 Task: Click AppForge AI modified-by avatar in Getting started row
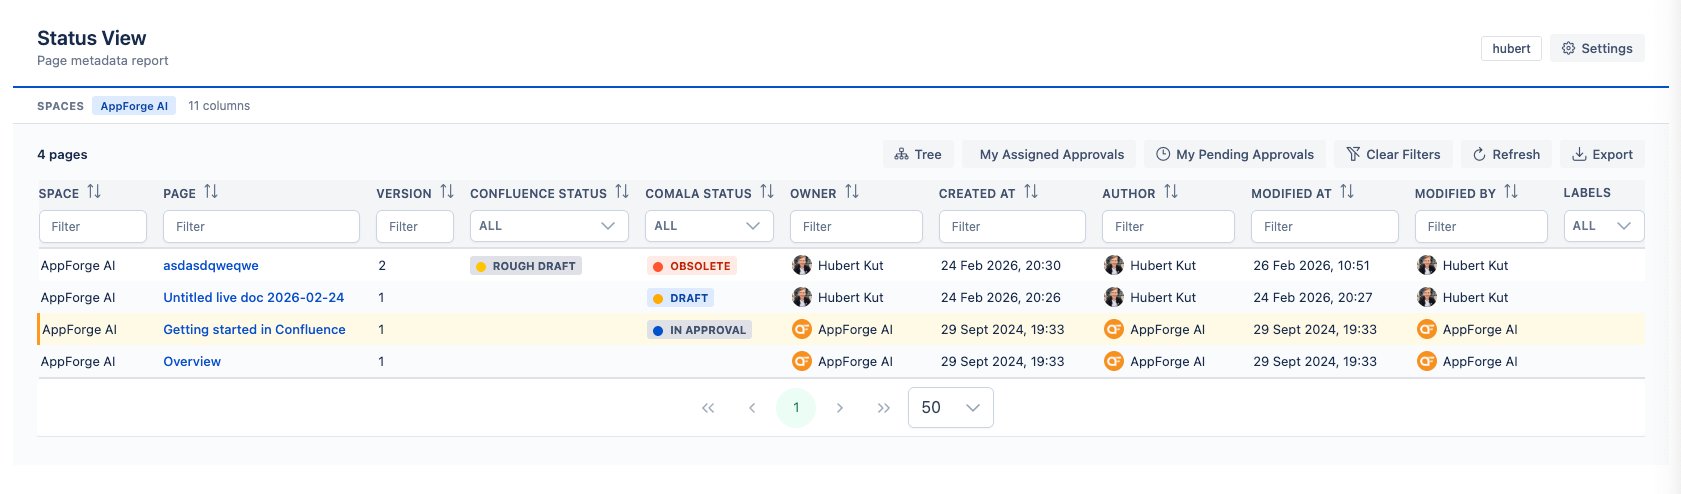[x=1427, y=329]
